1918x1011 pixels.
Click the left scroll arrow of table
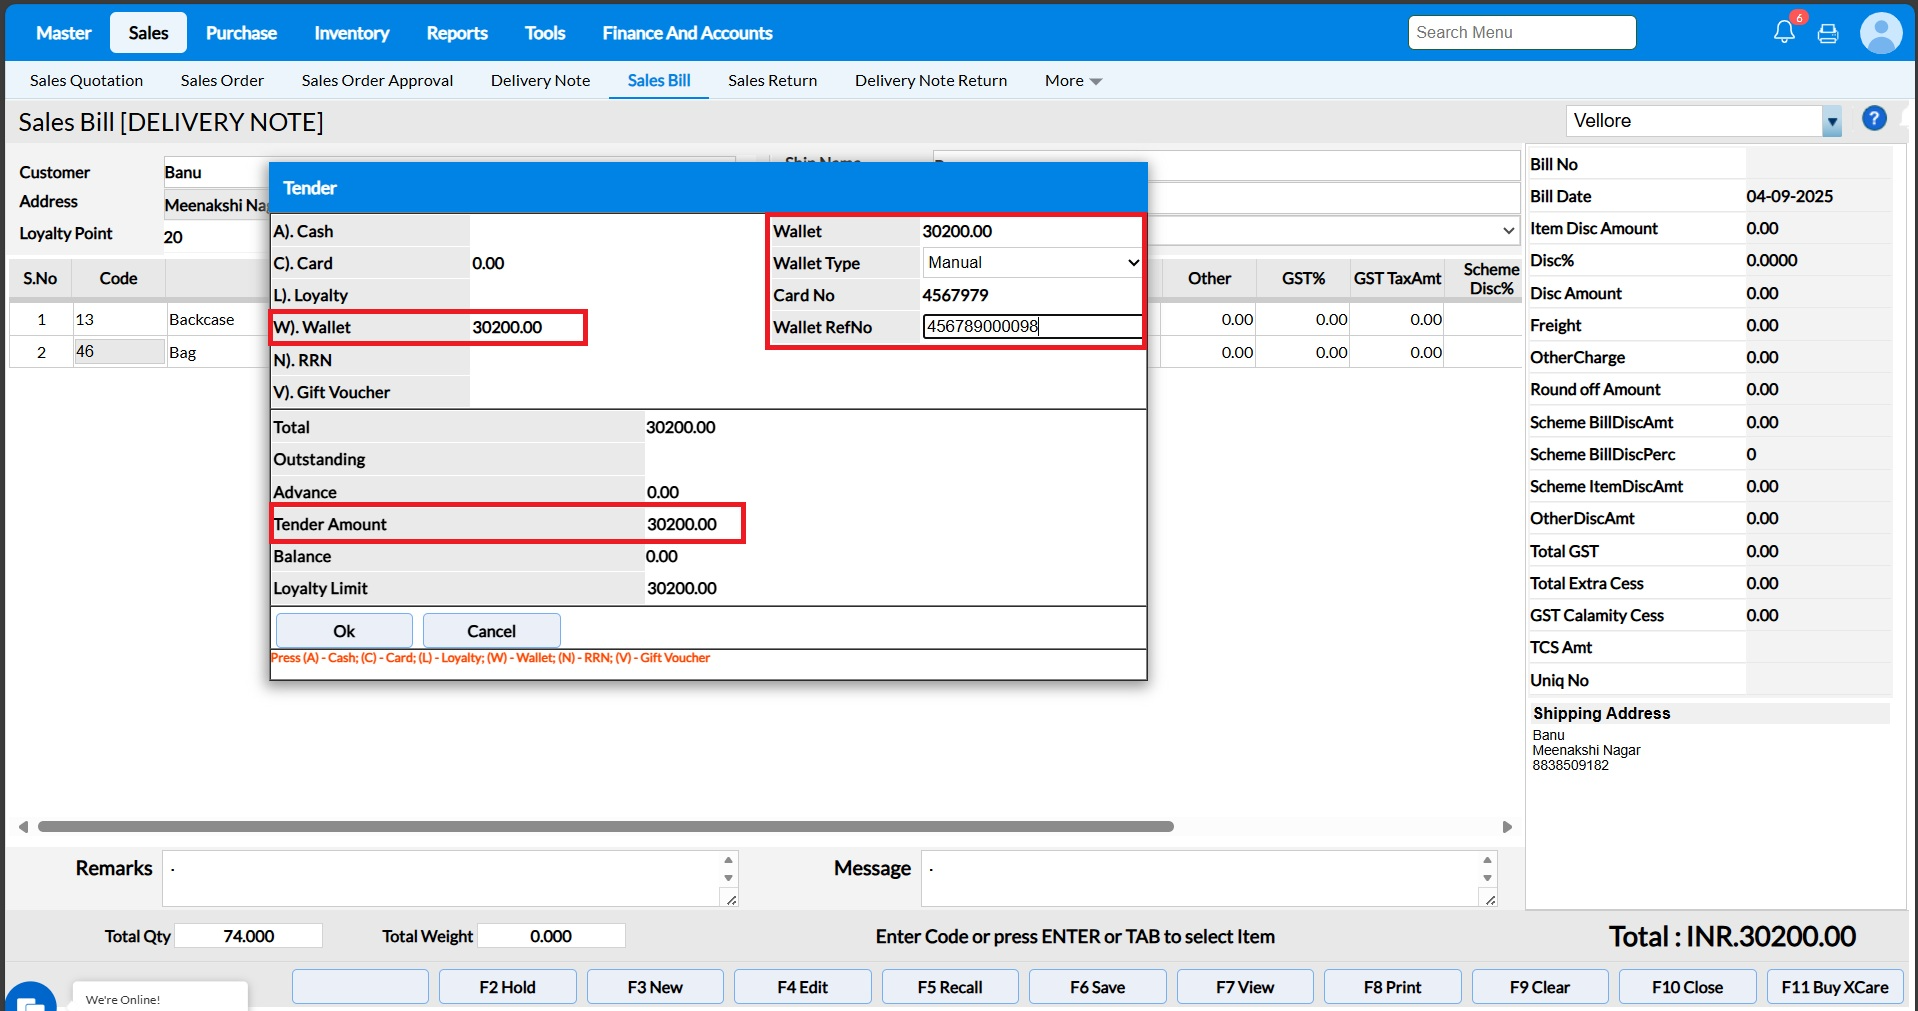tap(23, 827)
